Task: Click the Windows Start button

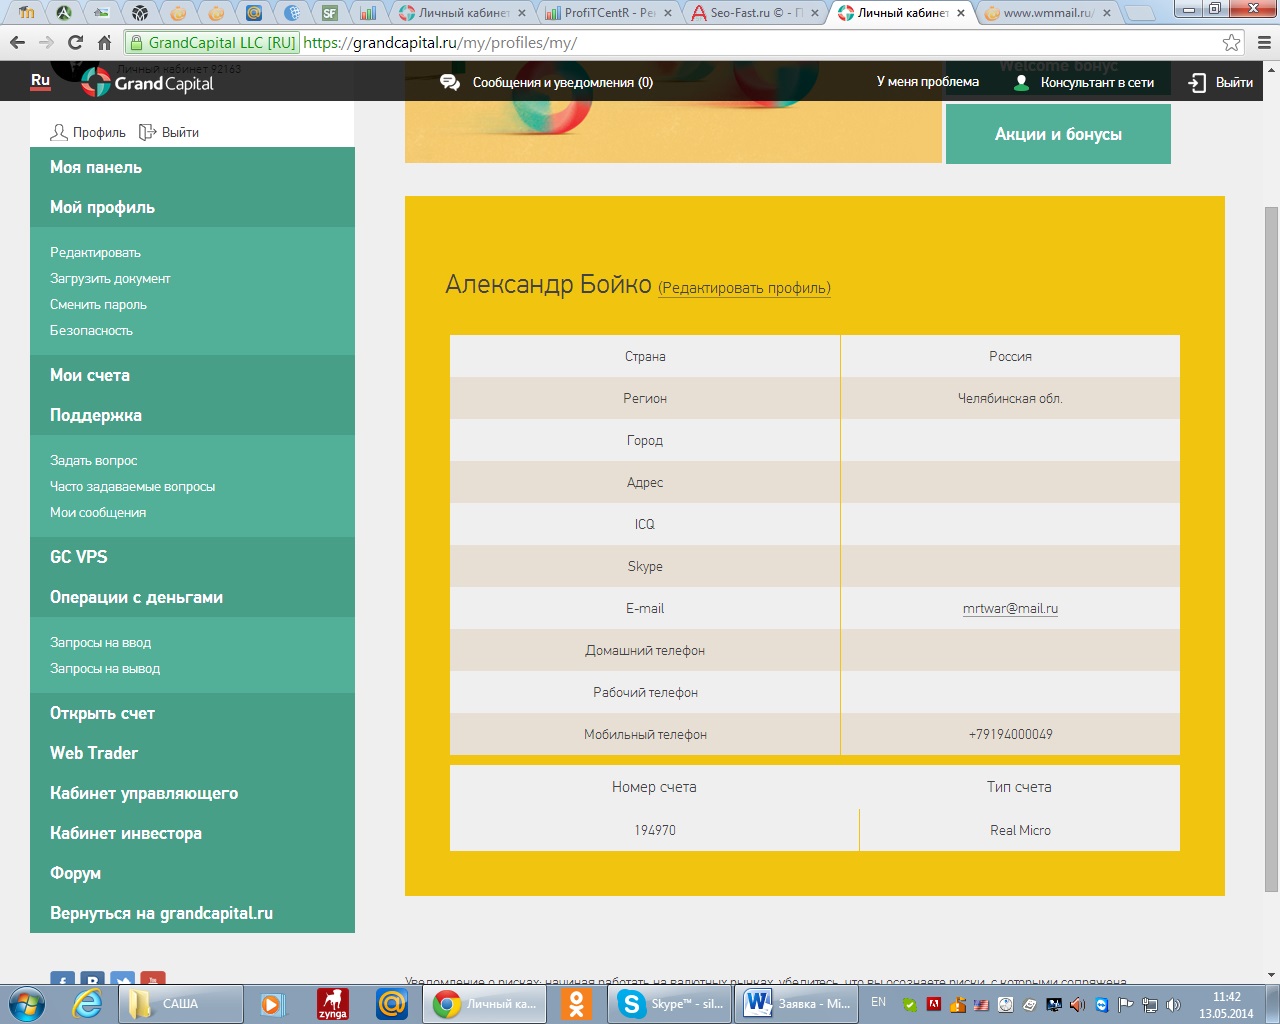Action: pos(26,1004)
